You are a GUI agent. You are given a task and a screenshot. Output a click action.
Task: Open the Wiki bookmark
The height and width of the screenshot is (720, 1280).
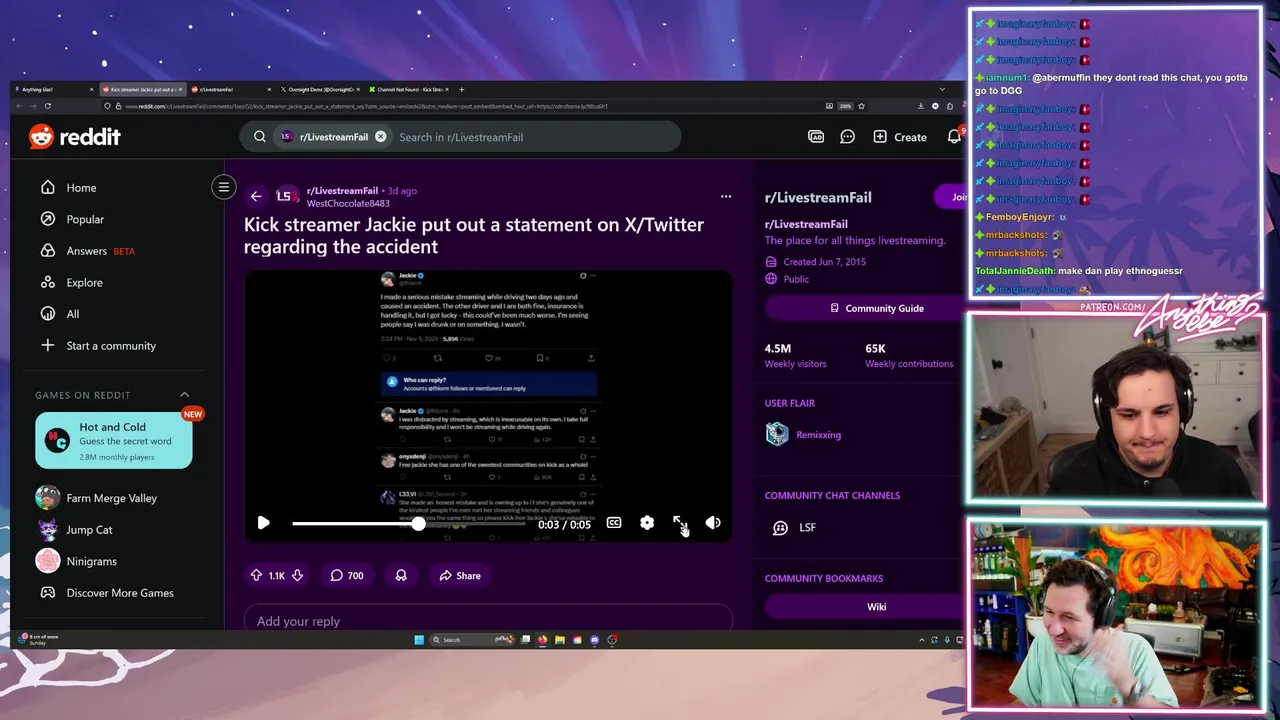(x=866, y=606)
